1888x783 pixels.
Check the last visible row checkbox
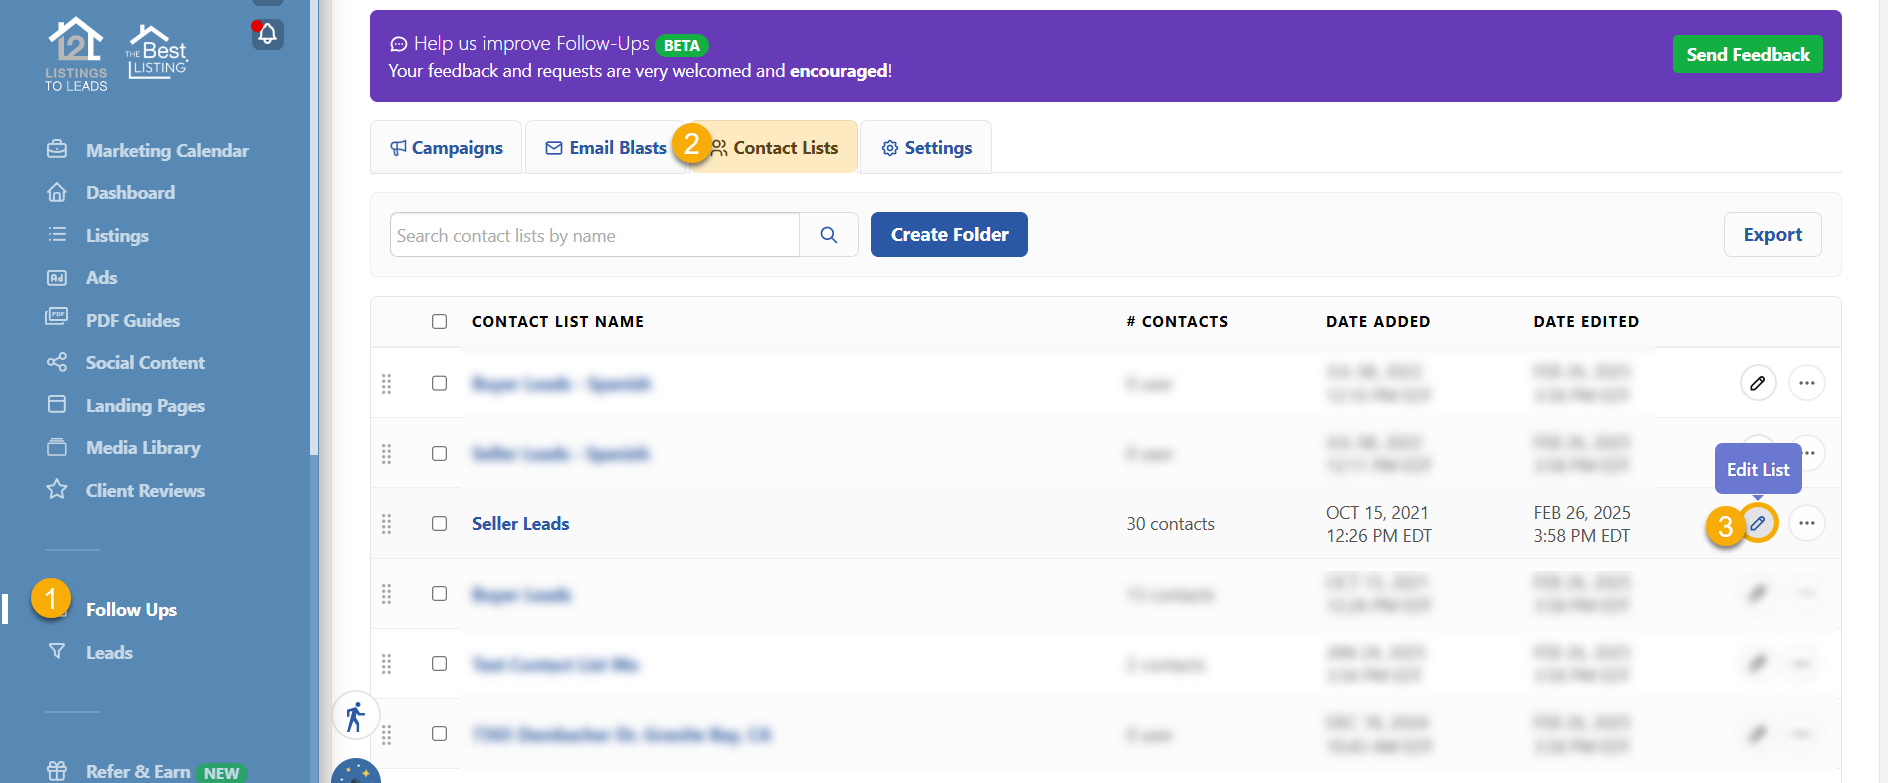439,733
